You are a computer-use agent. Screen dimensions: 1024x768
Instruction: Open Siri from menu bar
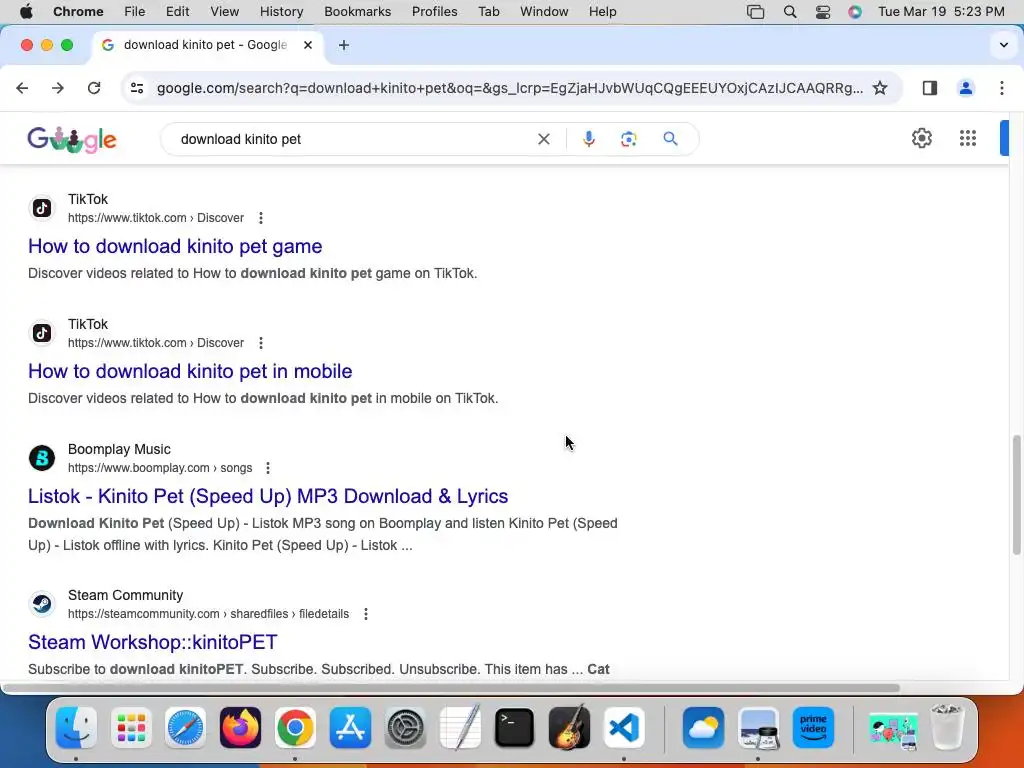tap(855, 11)
